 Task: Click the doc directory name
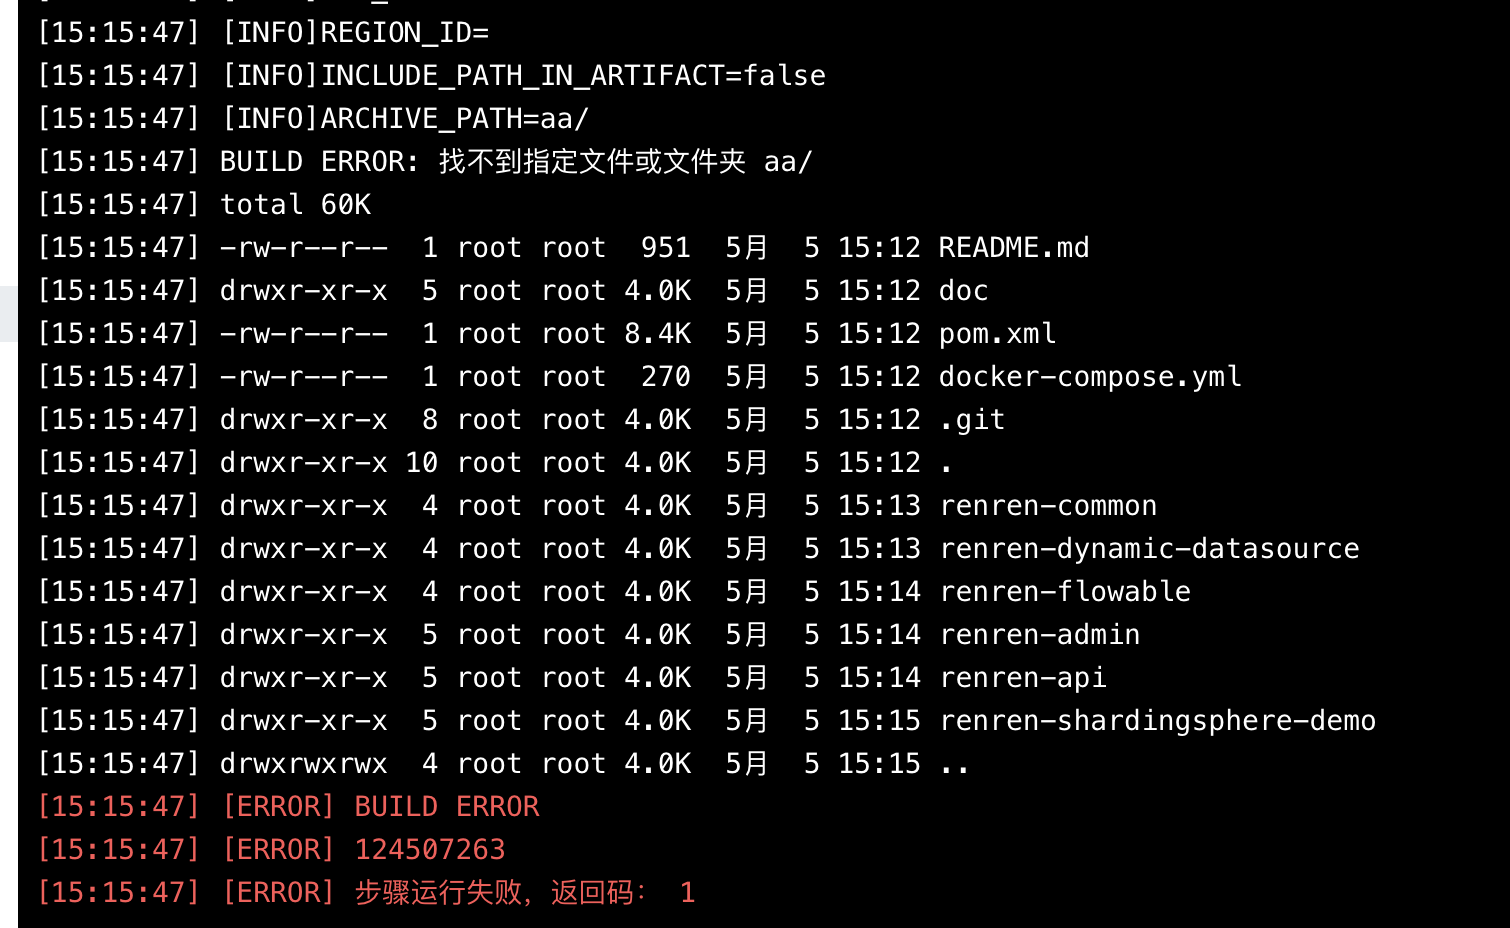pyautogui.click(x=964, y=290)
